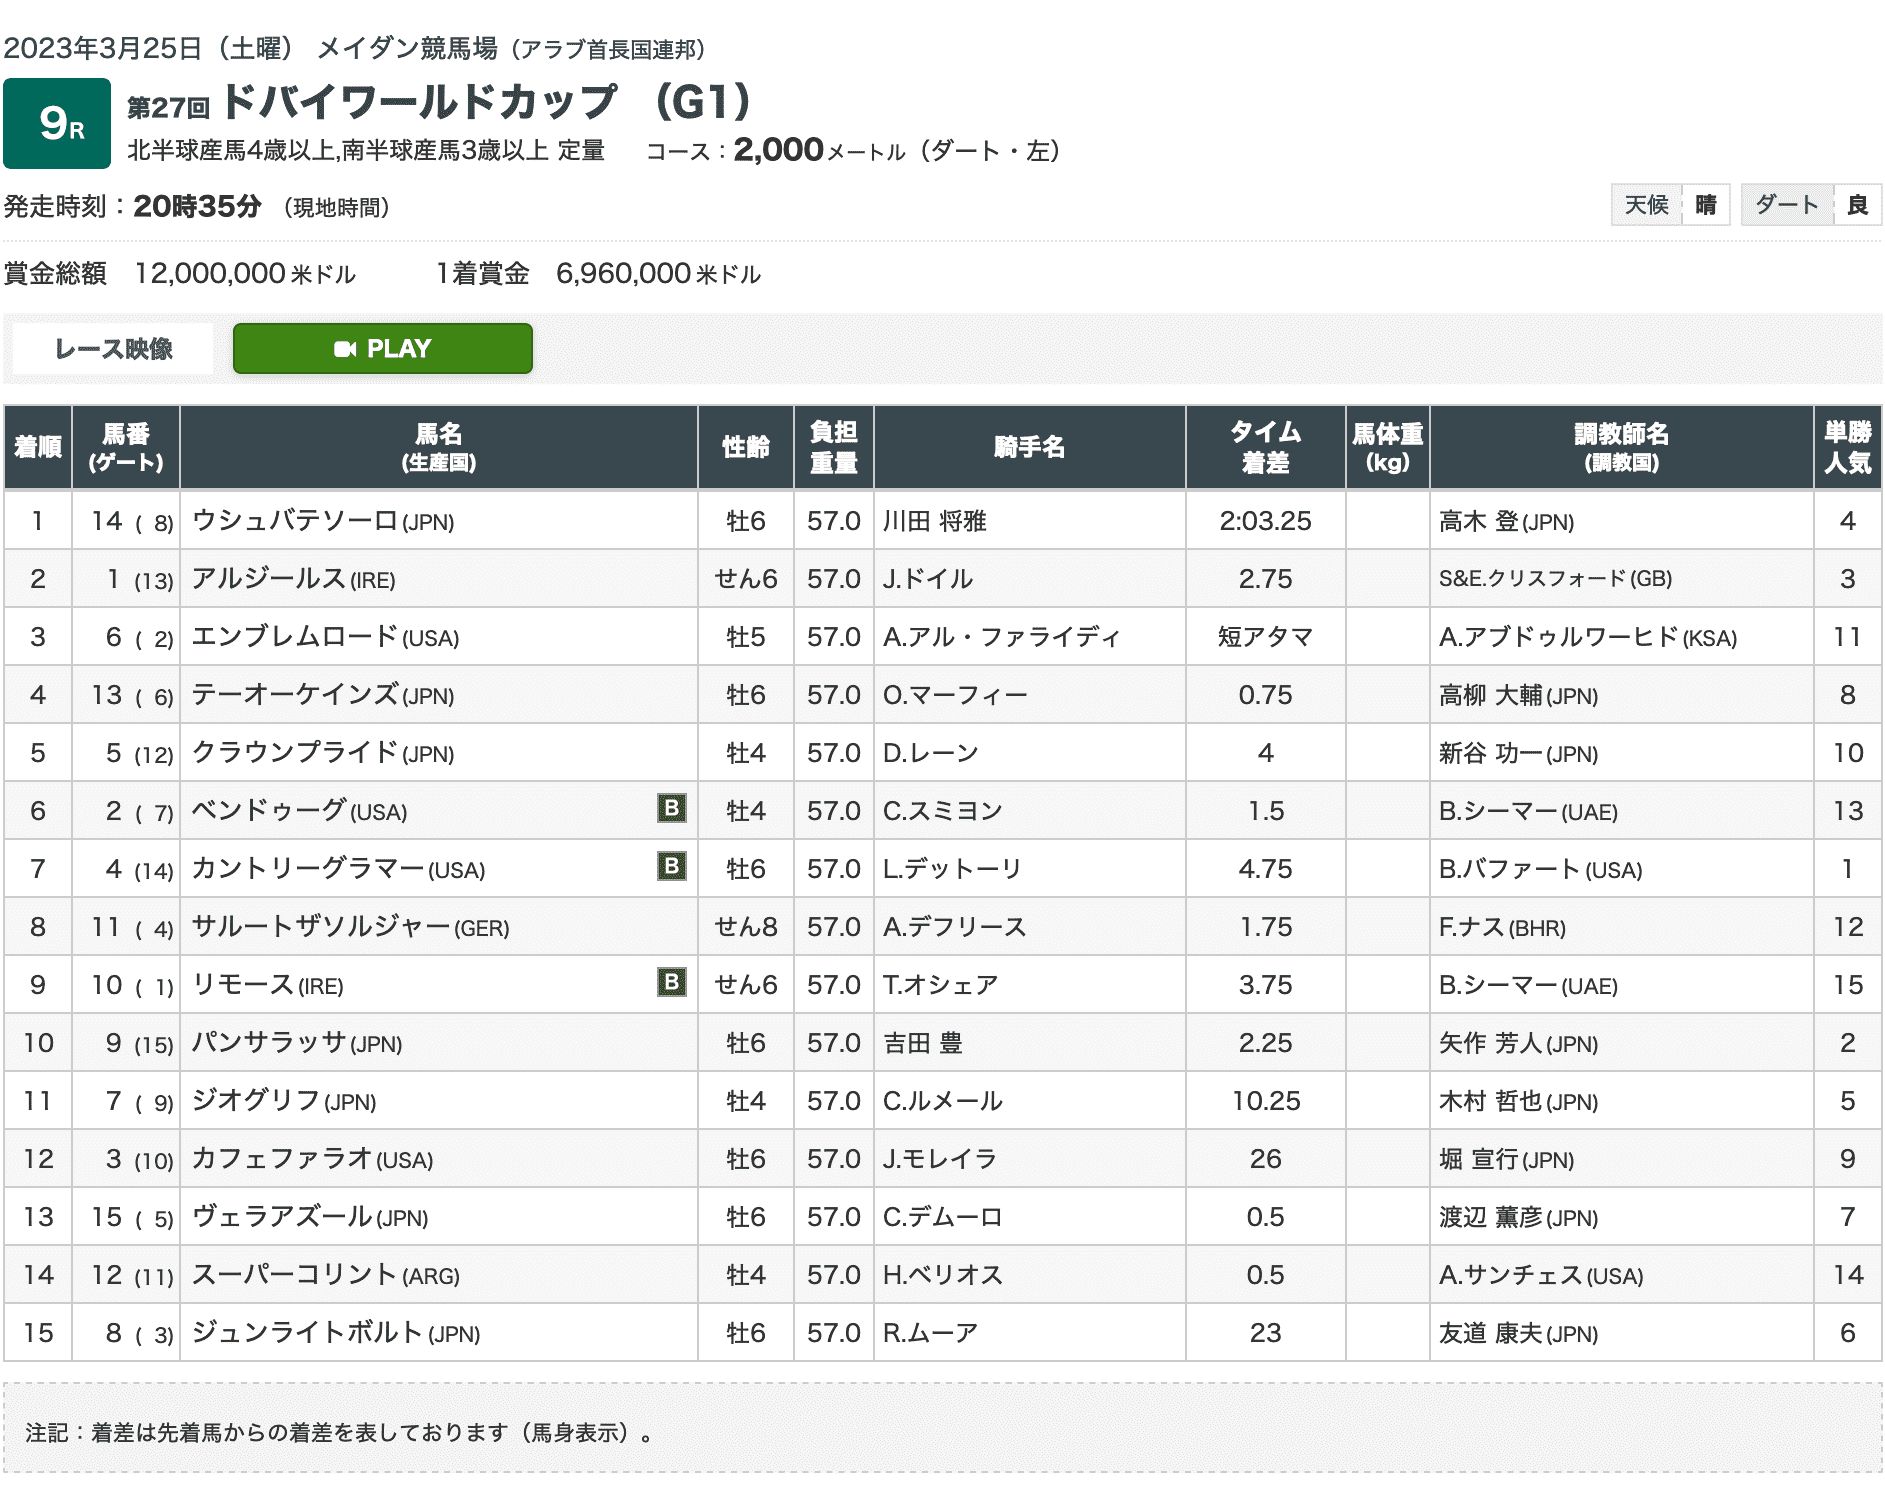Click the 馬番(ゲート) column header
The image size is (1885, 1492).
coord(126,447)
